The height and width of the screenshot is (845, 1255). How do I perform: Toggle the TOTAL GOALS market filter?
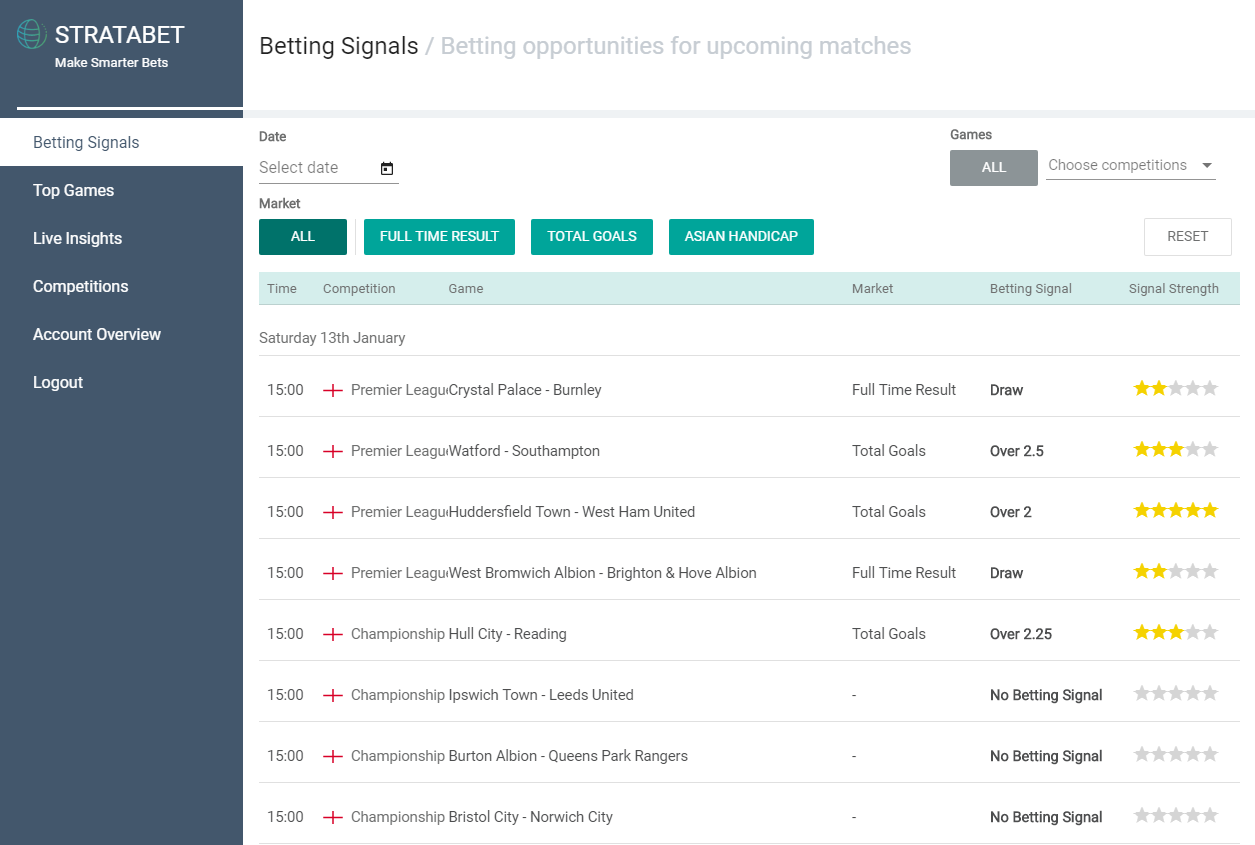pos(592,237)
